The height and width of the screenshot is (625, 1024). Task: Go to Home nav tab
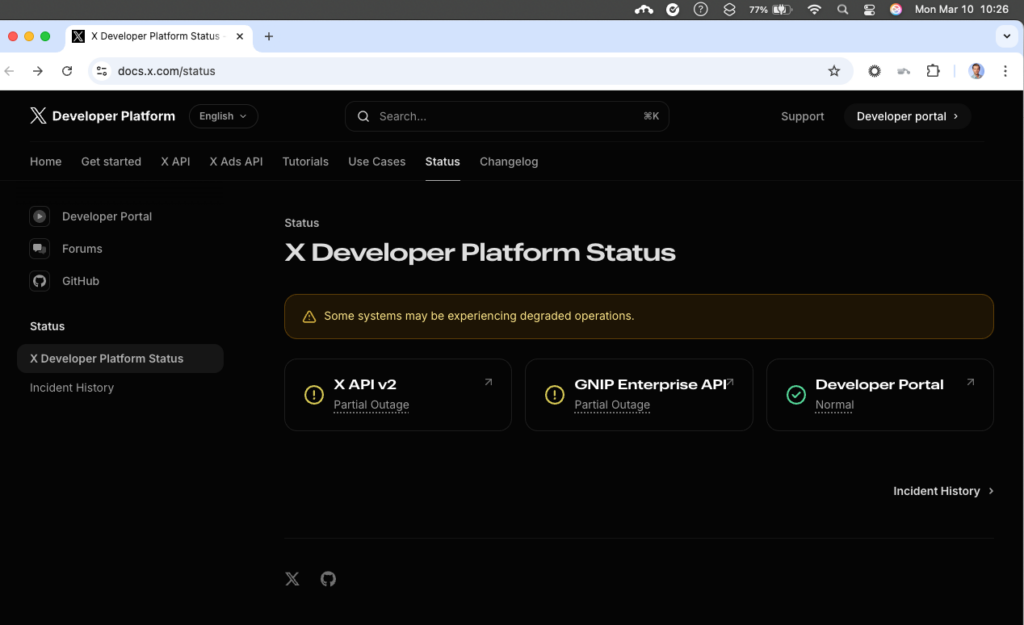[x=46, y=161]
